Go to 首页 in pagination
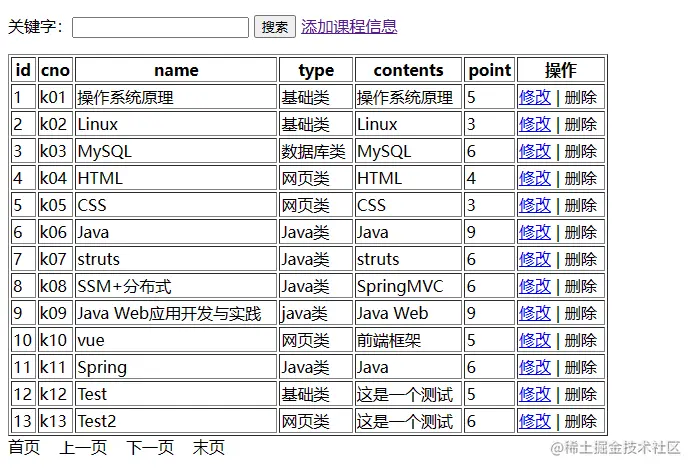The width and height of the screenshot is (695, 470). [24, 447]
